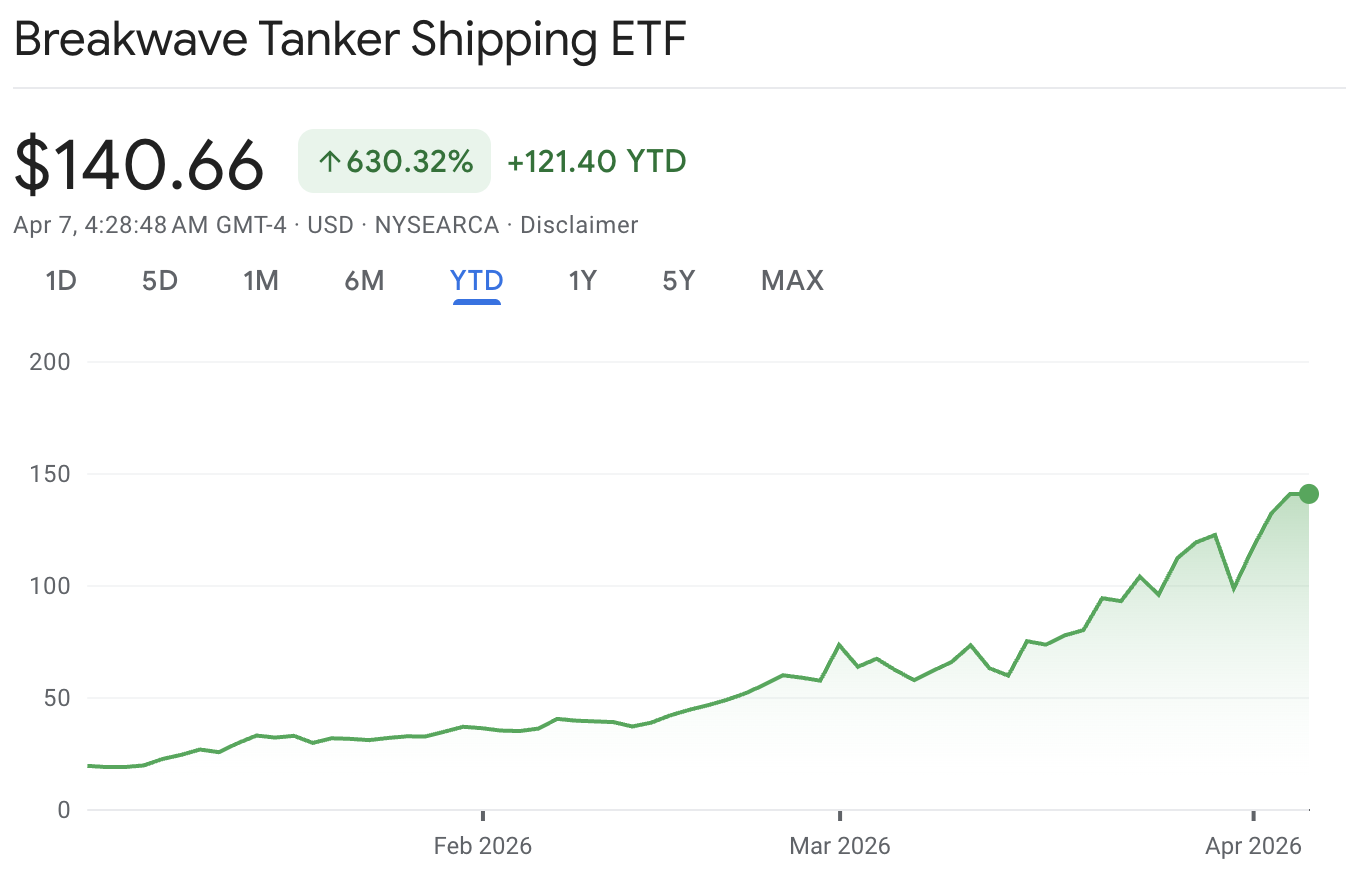Open the MAX historical view
Image resolution: width=1346 pixels, height=878 pixels.
(791, 281)
